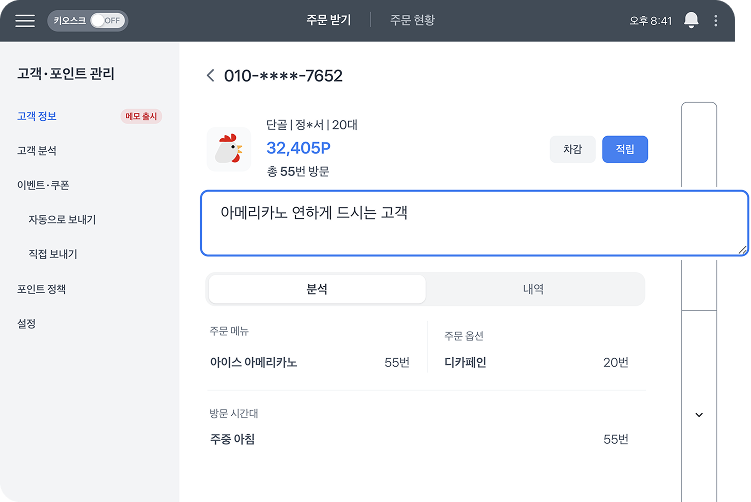
Task: Toggle the 키오스크 OFF switch
Action: point(106,20)
